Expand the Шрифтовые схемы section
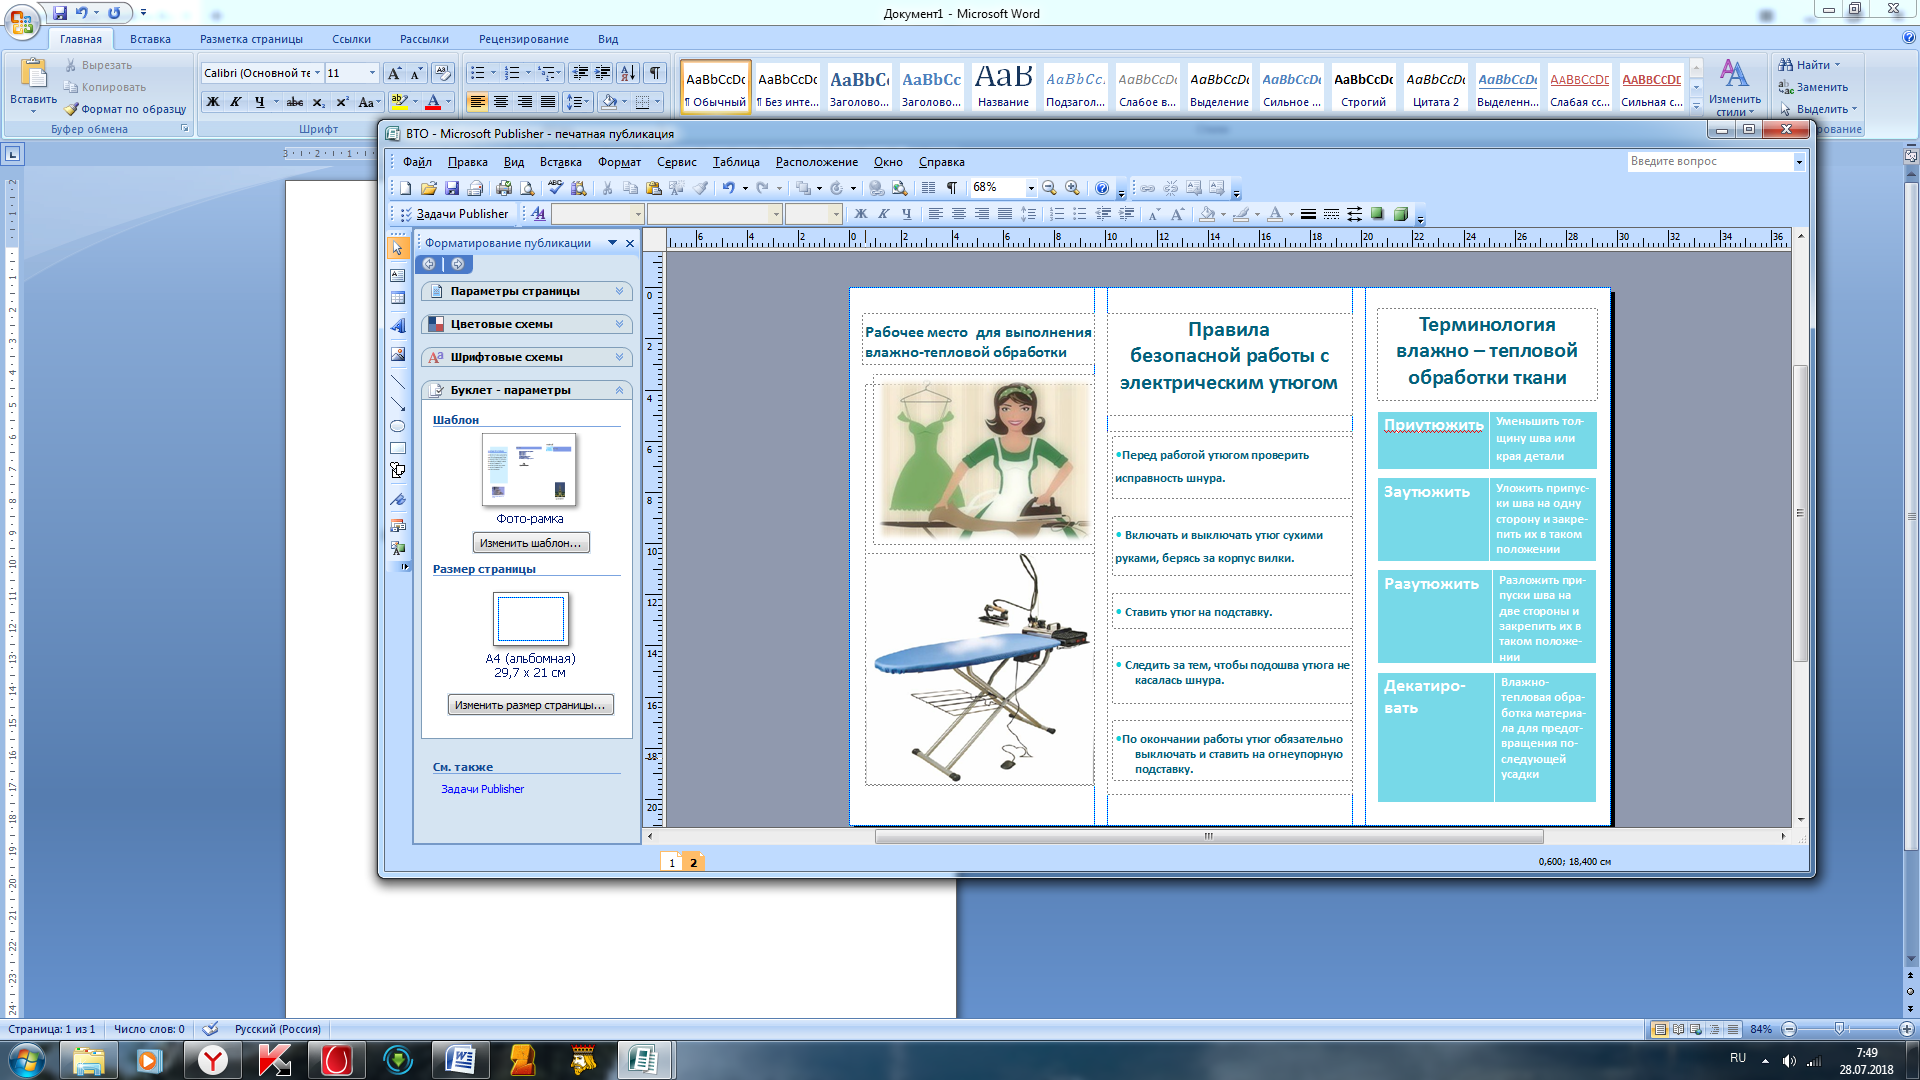 tap(527, 357)
